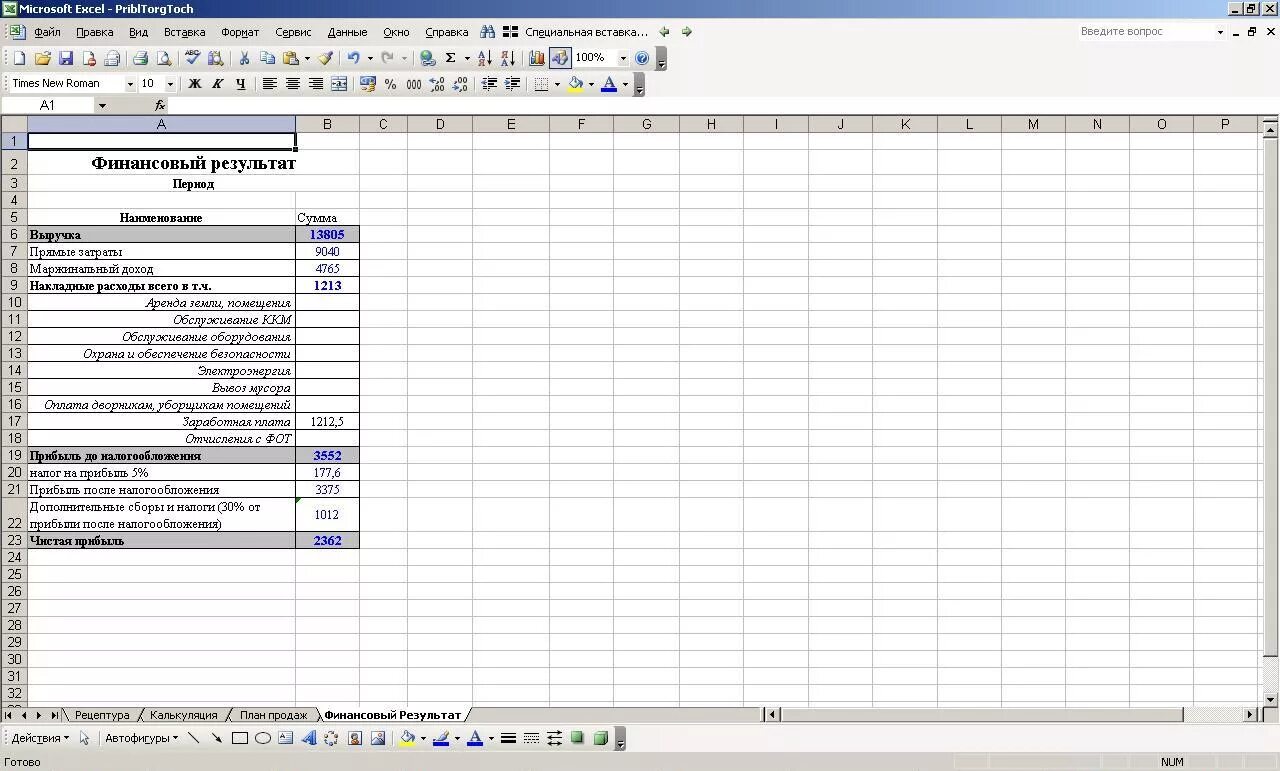The width and height of the screenshot is (1280, 771).
Task: Switch to the Рецептура sheet tab
Action: [x=102, y=715]
